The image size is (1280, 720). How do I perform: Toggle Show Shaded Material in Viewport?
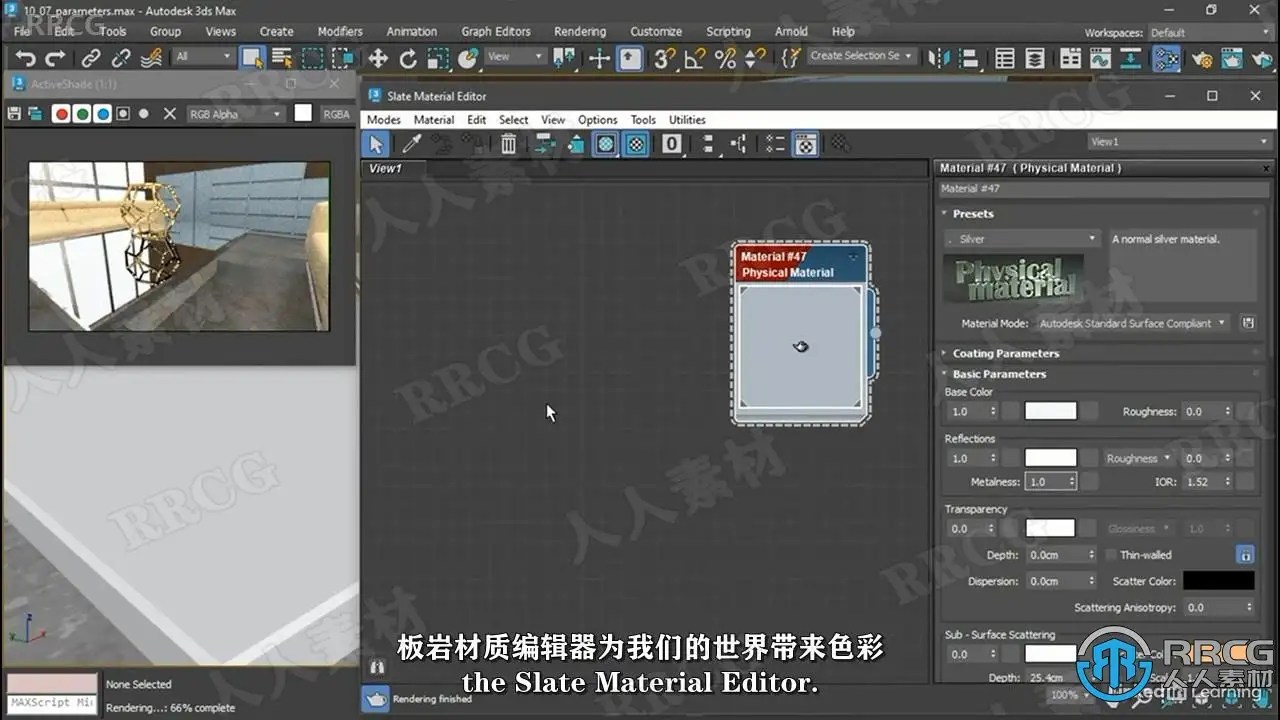click(x=605, y=144)
